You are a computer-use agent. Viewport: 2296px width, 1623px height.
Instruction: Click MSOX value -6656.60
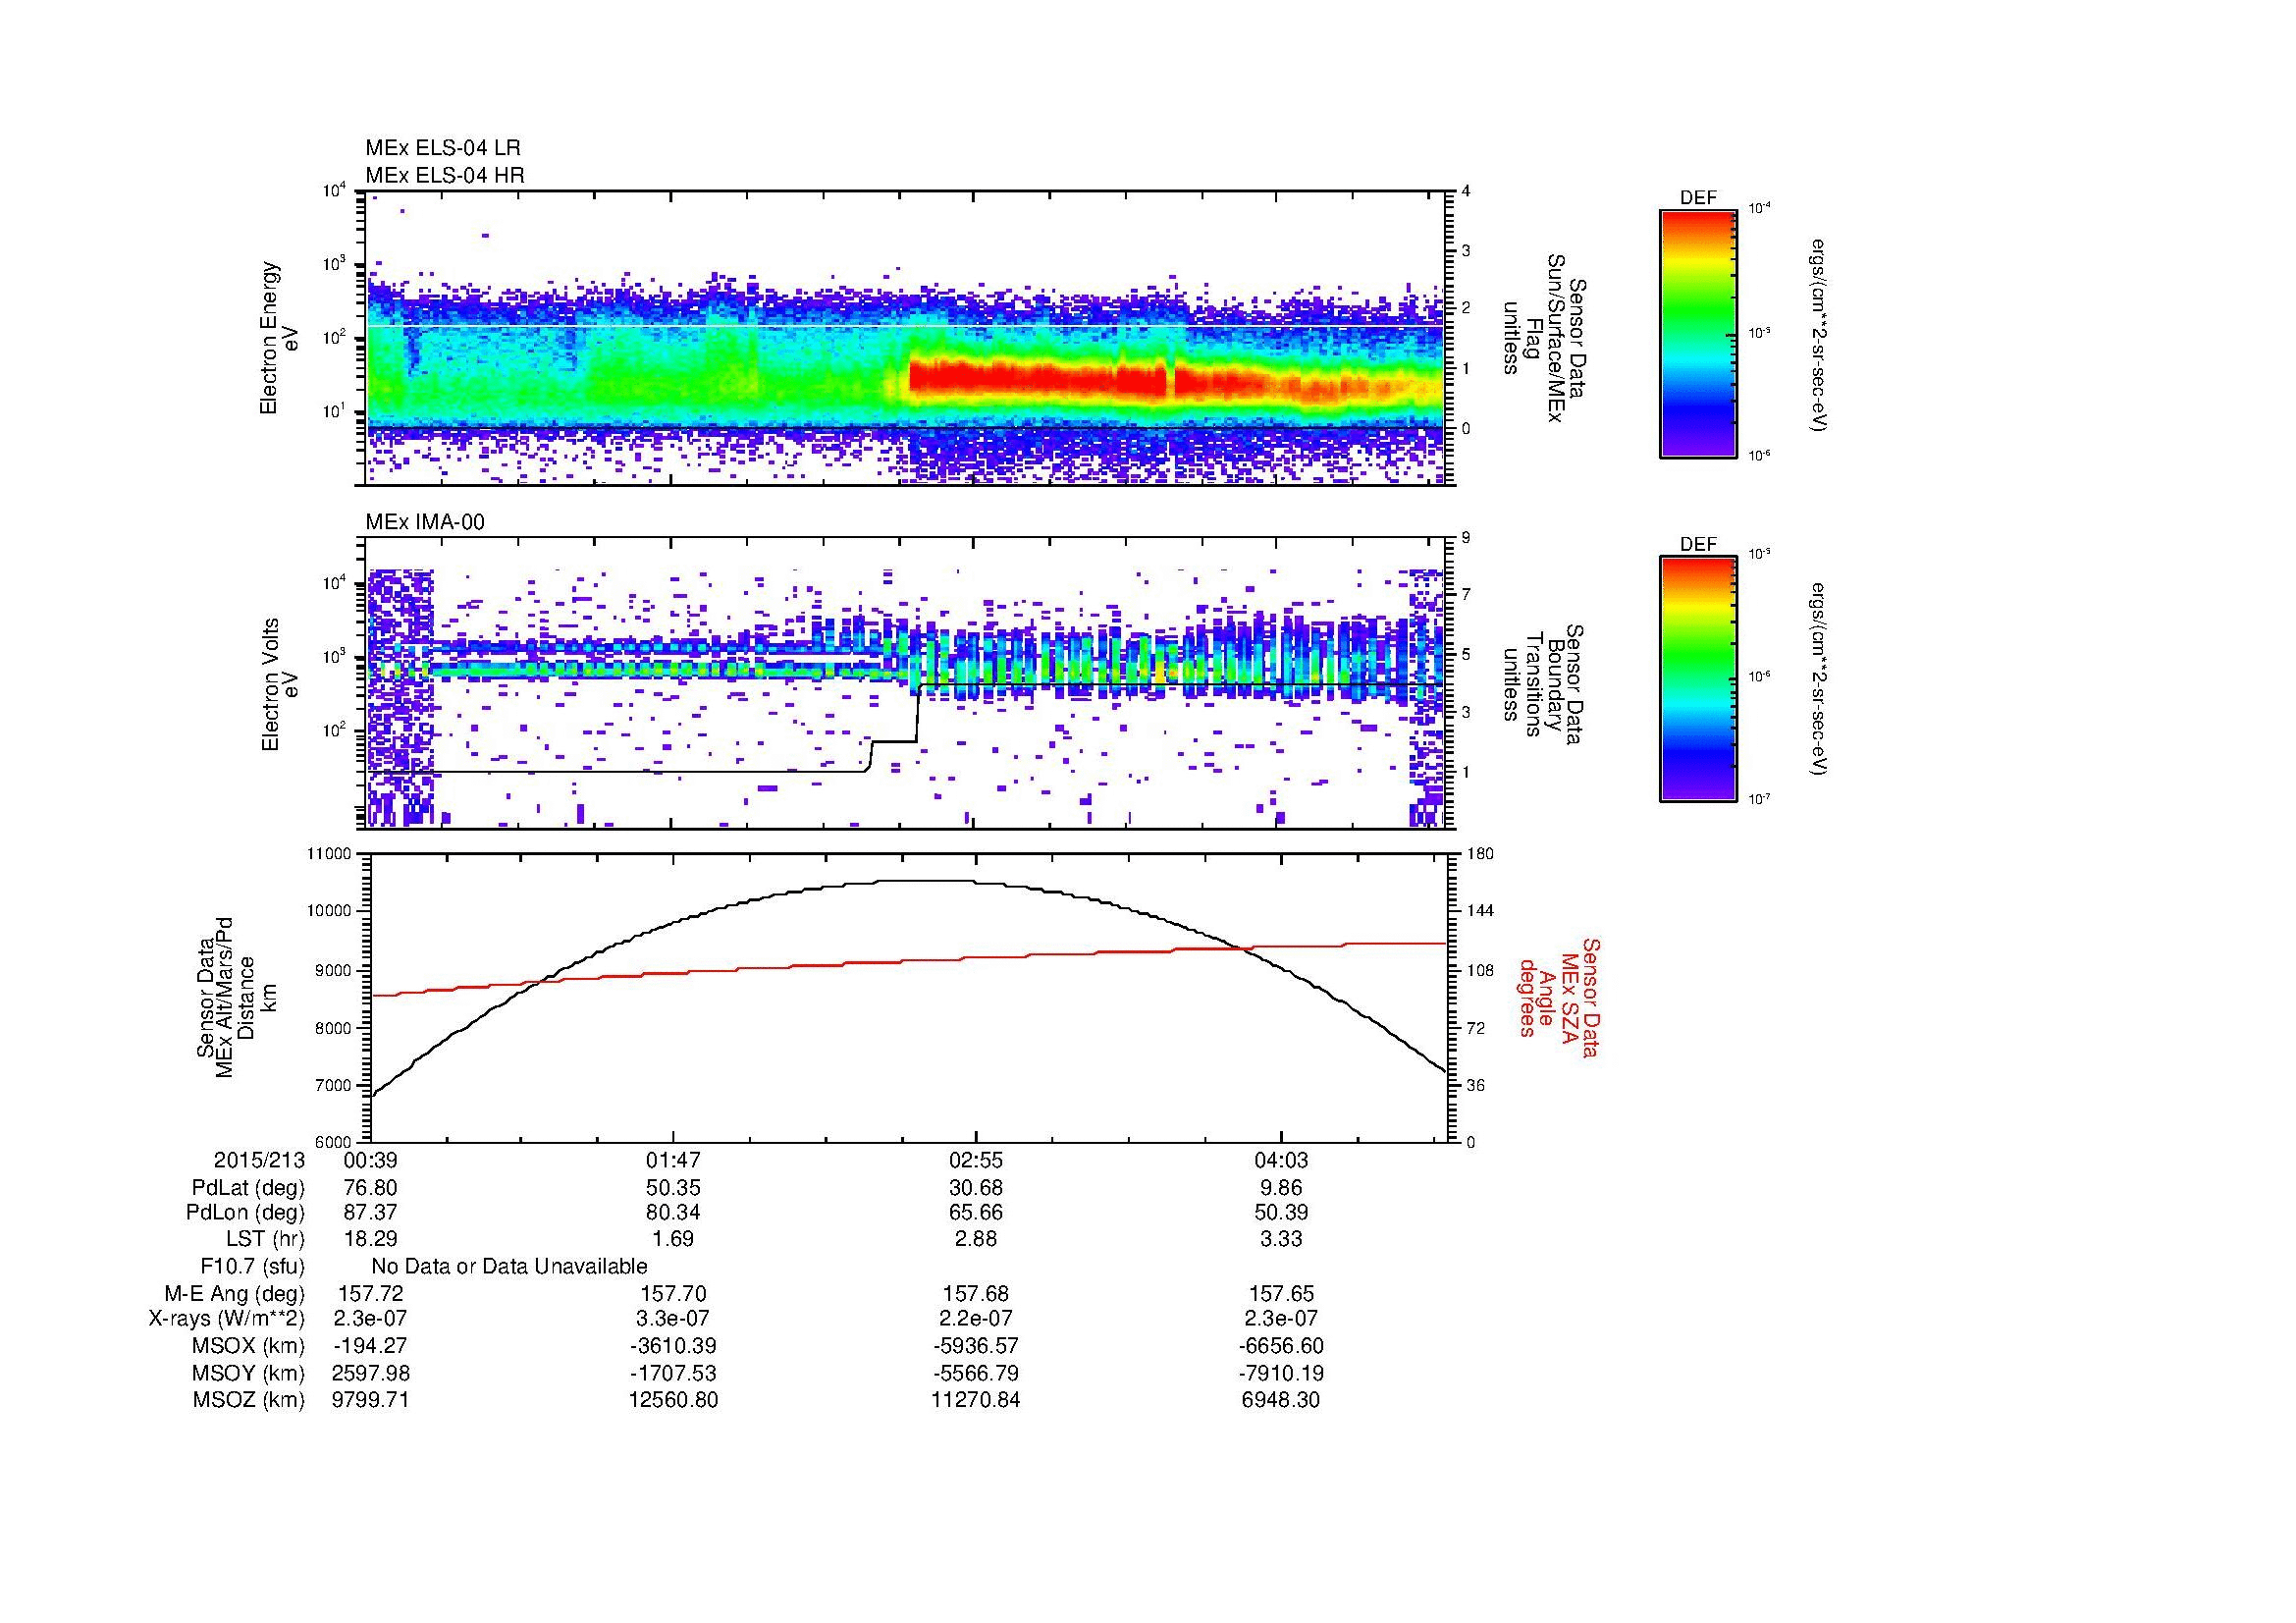(1281, 1346)
